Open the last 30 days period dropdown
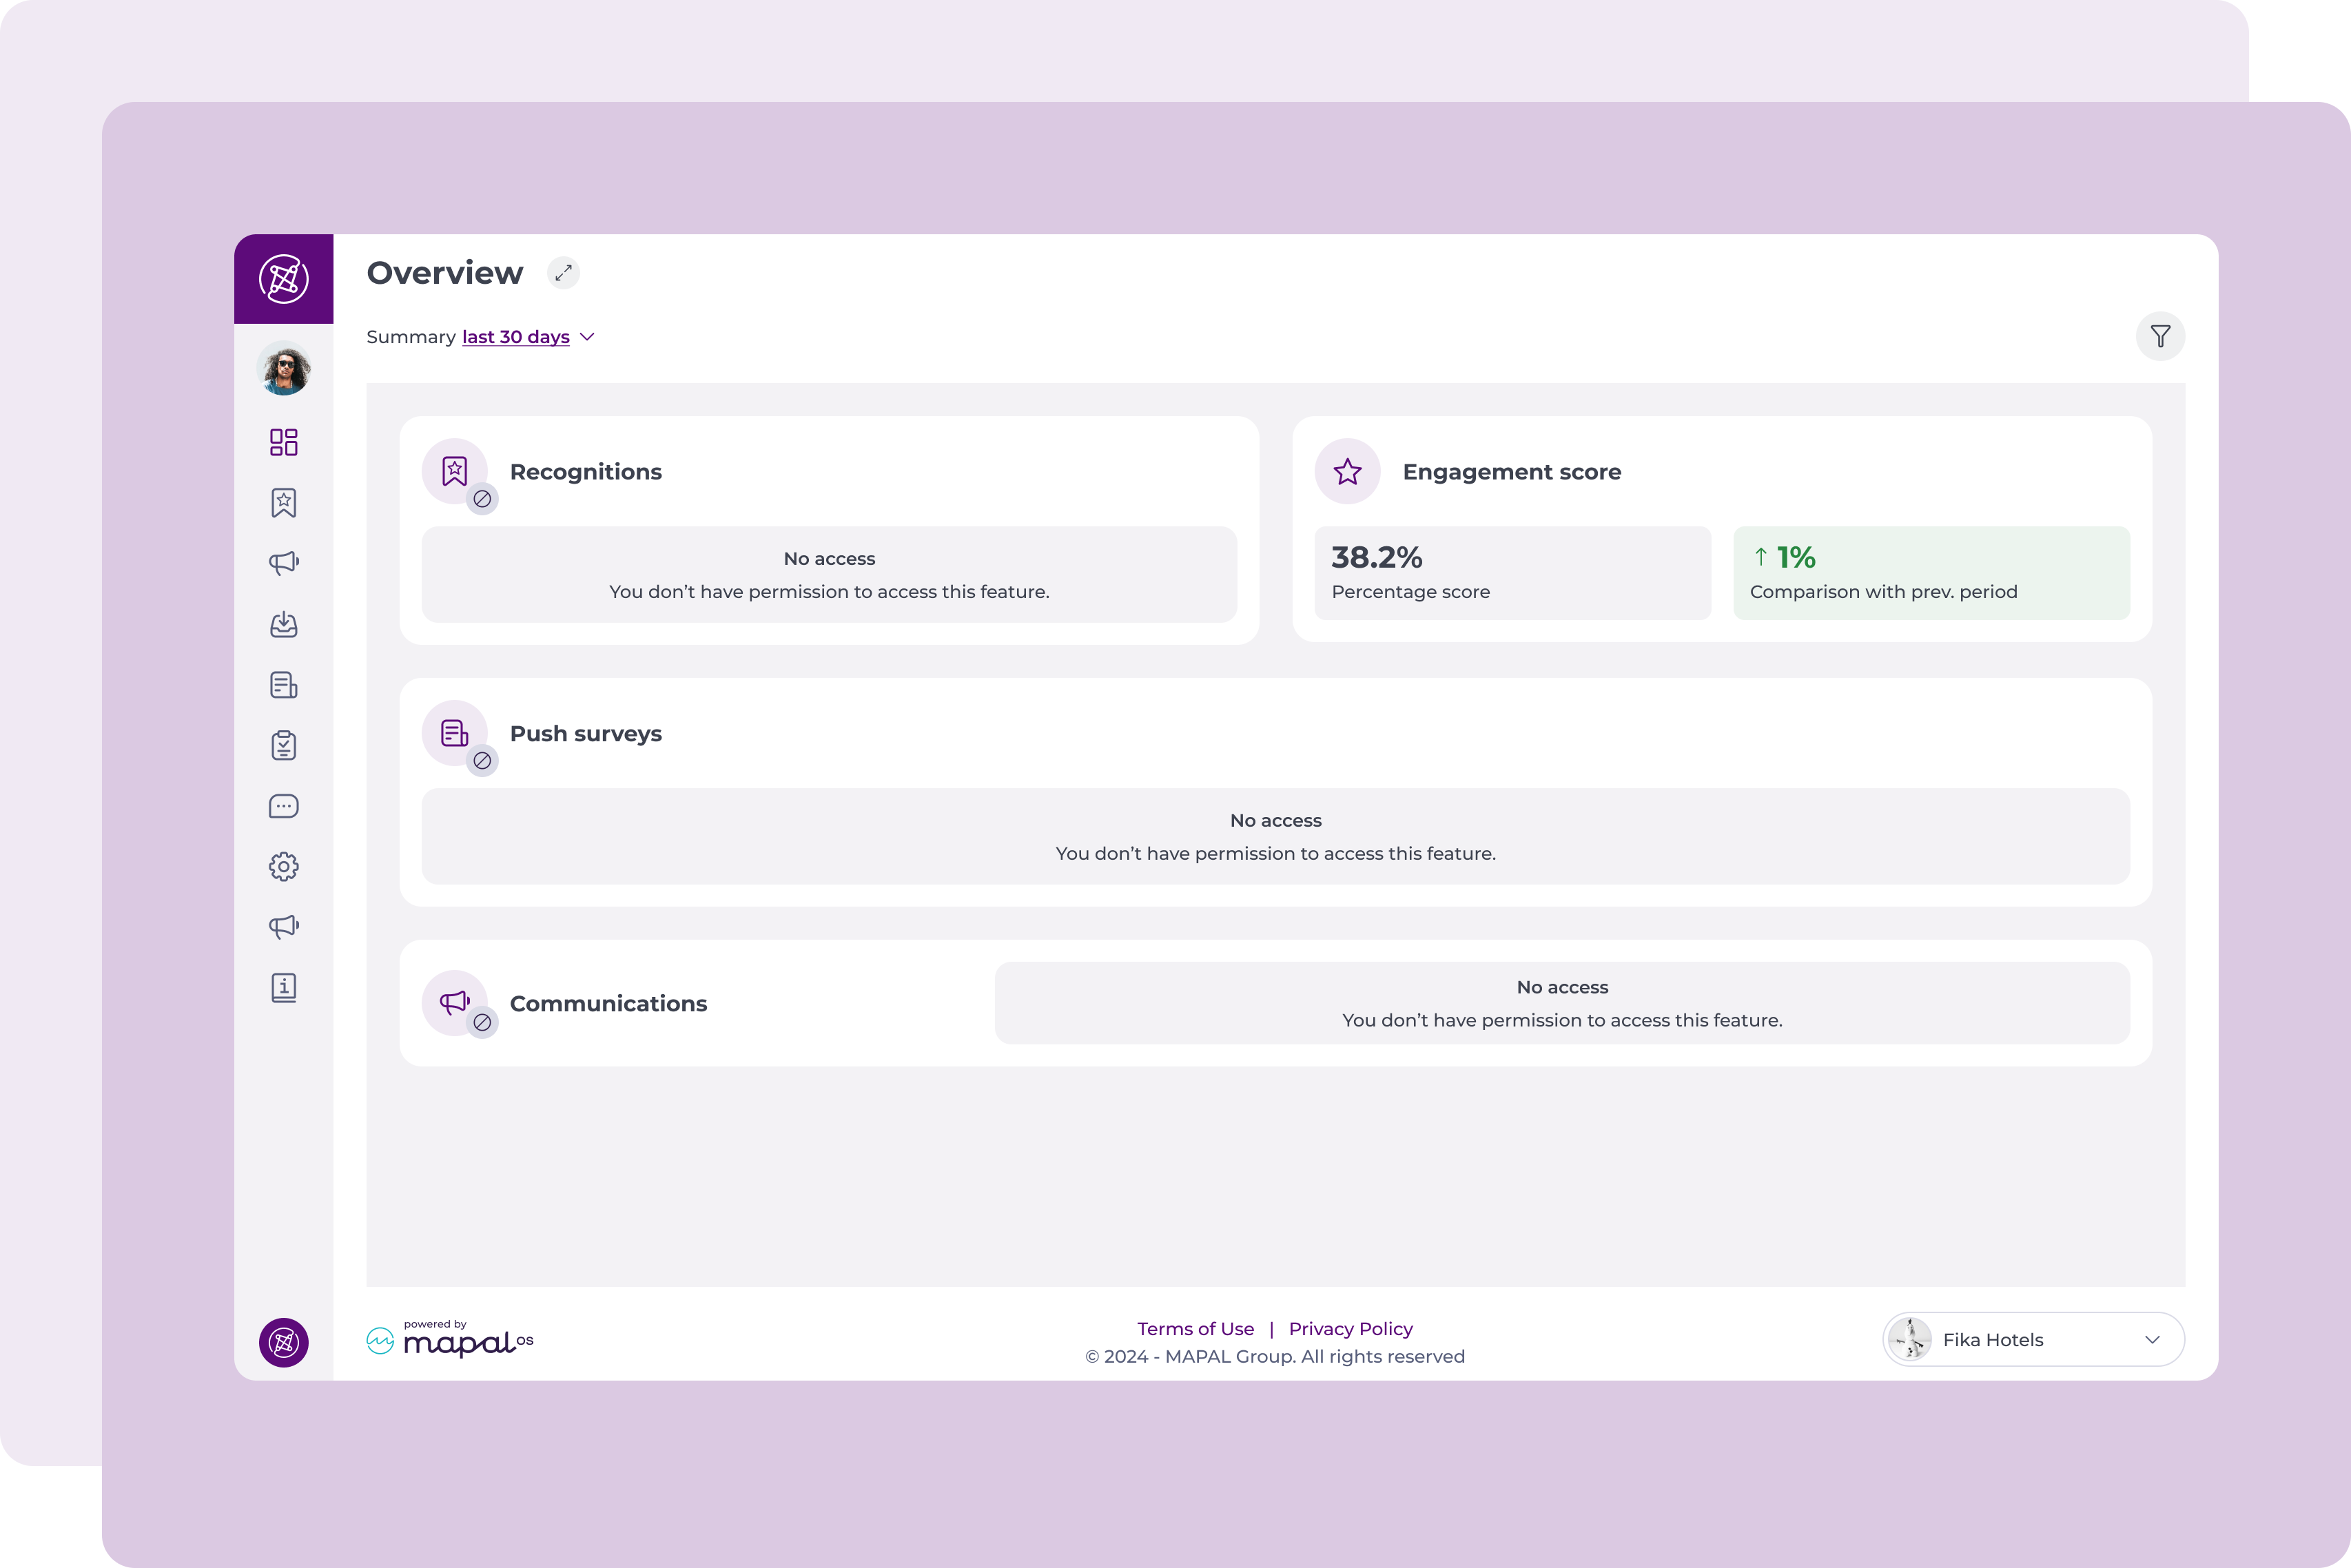Image resolution: width=2351 pixels, height=1568 pixels. [x=516, y=337]
